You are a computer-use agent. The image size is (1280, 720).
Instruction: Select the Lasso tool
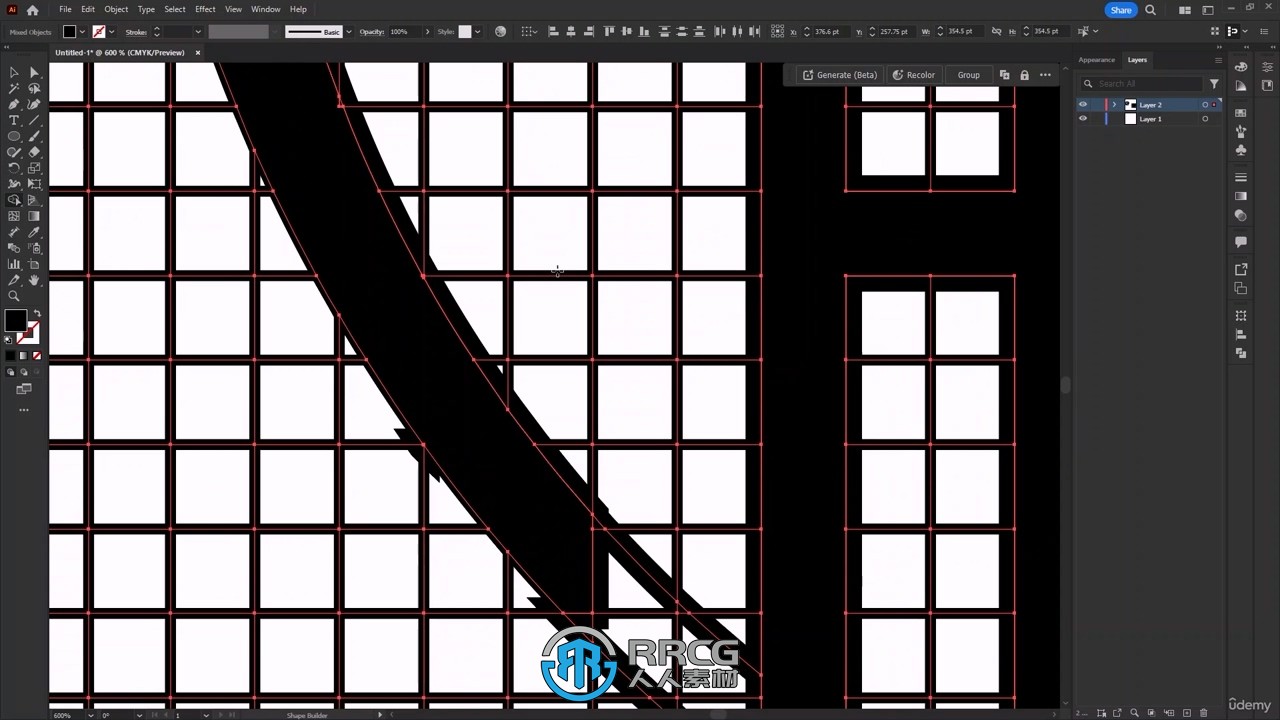point(34,88)
